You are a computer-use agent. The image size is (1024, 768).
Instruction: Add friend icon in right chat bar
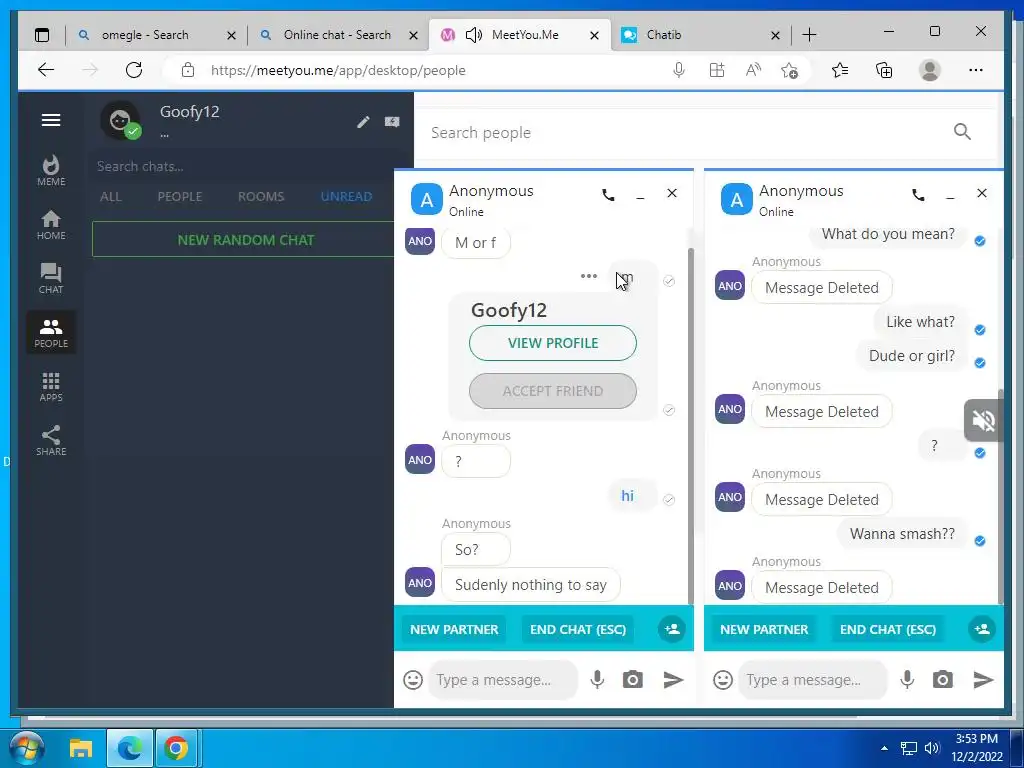(982, 629)
